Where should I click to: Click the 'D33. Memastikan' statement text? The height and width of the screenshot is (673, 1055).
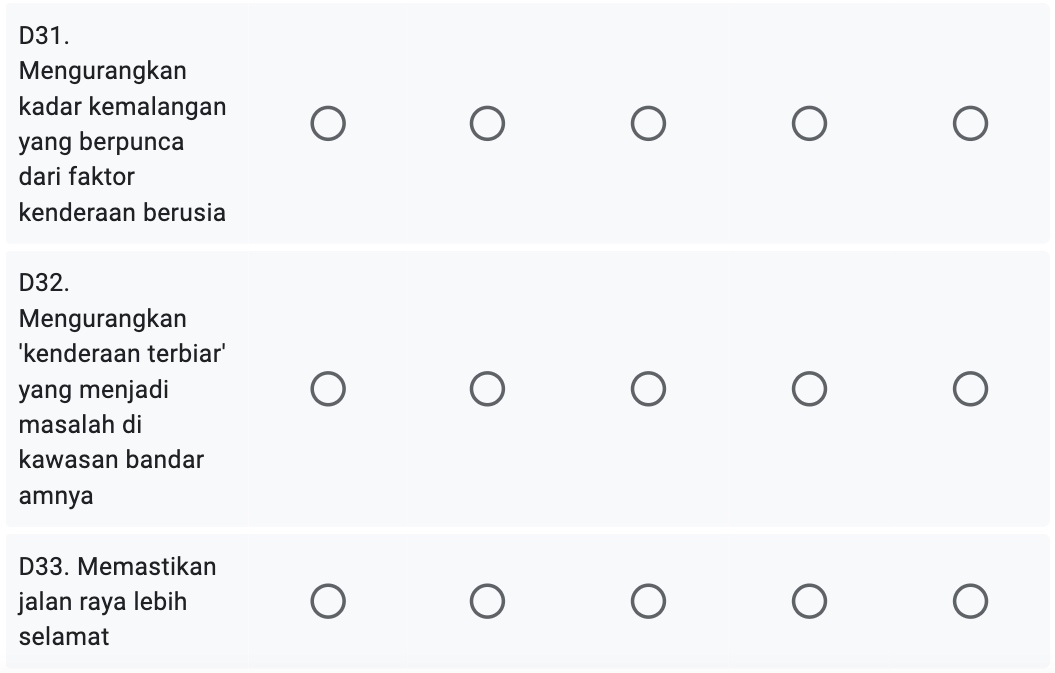(117, 567)
